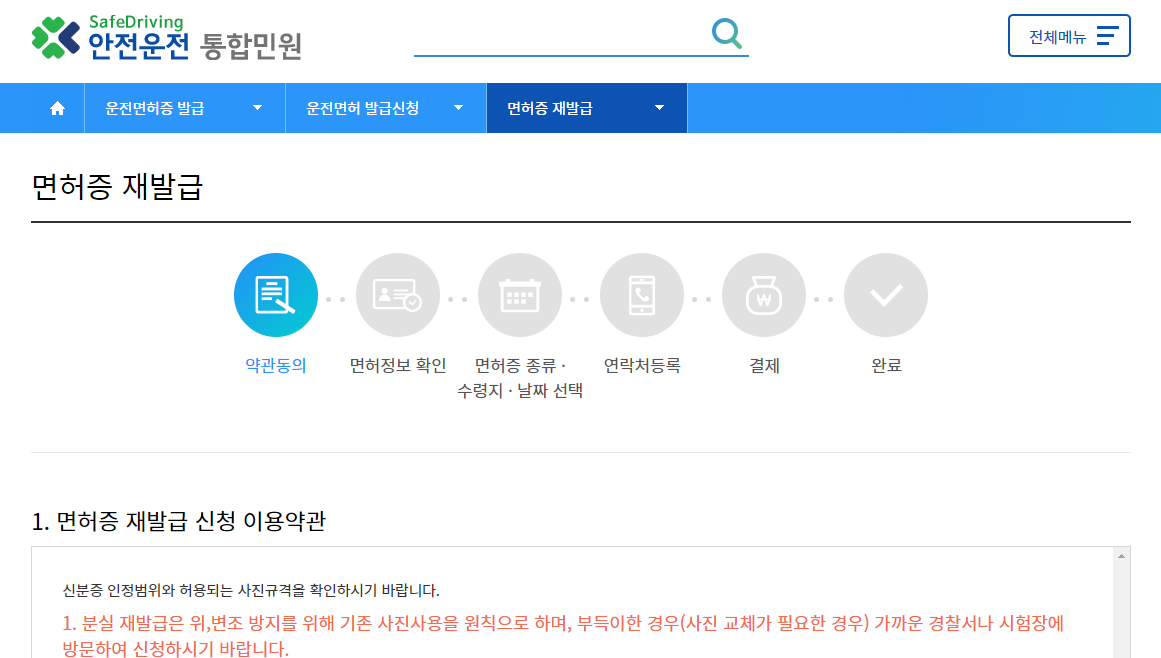This screenshot has height=658, width=1161.
Task: Click the hamburger icon inside 전체메뉴 button
Action: (x=1106, y=34)
